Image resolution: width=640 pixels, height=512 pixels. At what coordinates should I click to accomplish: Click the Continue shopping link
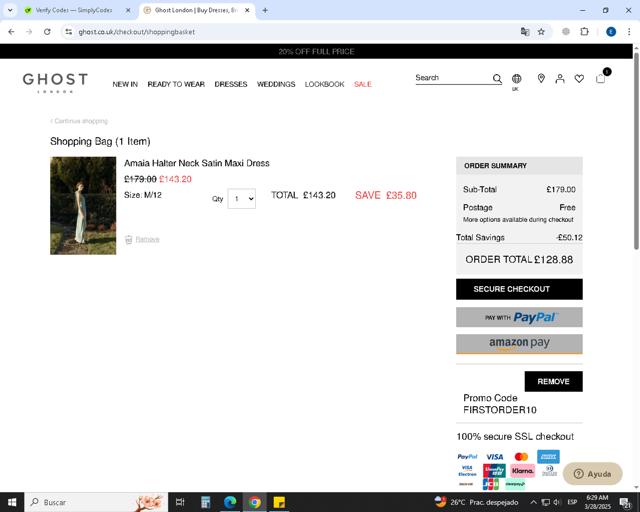coord(79,121)
